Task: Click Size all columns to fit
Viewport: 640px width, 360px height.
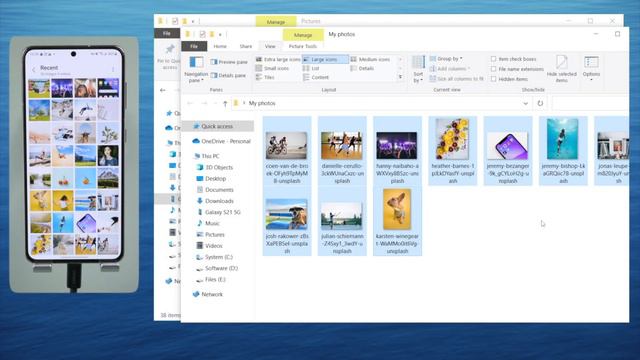Action: (x=457, y=79)
